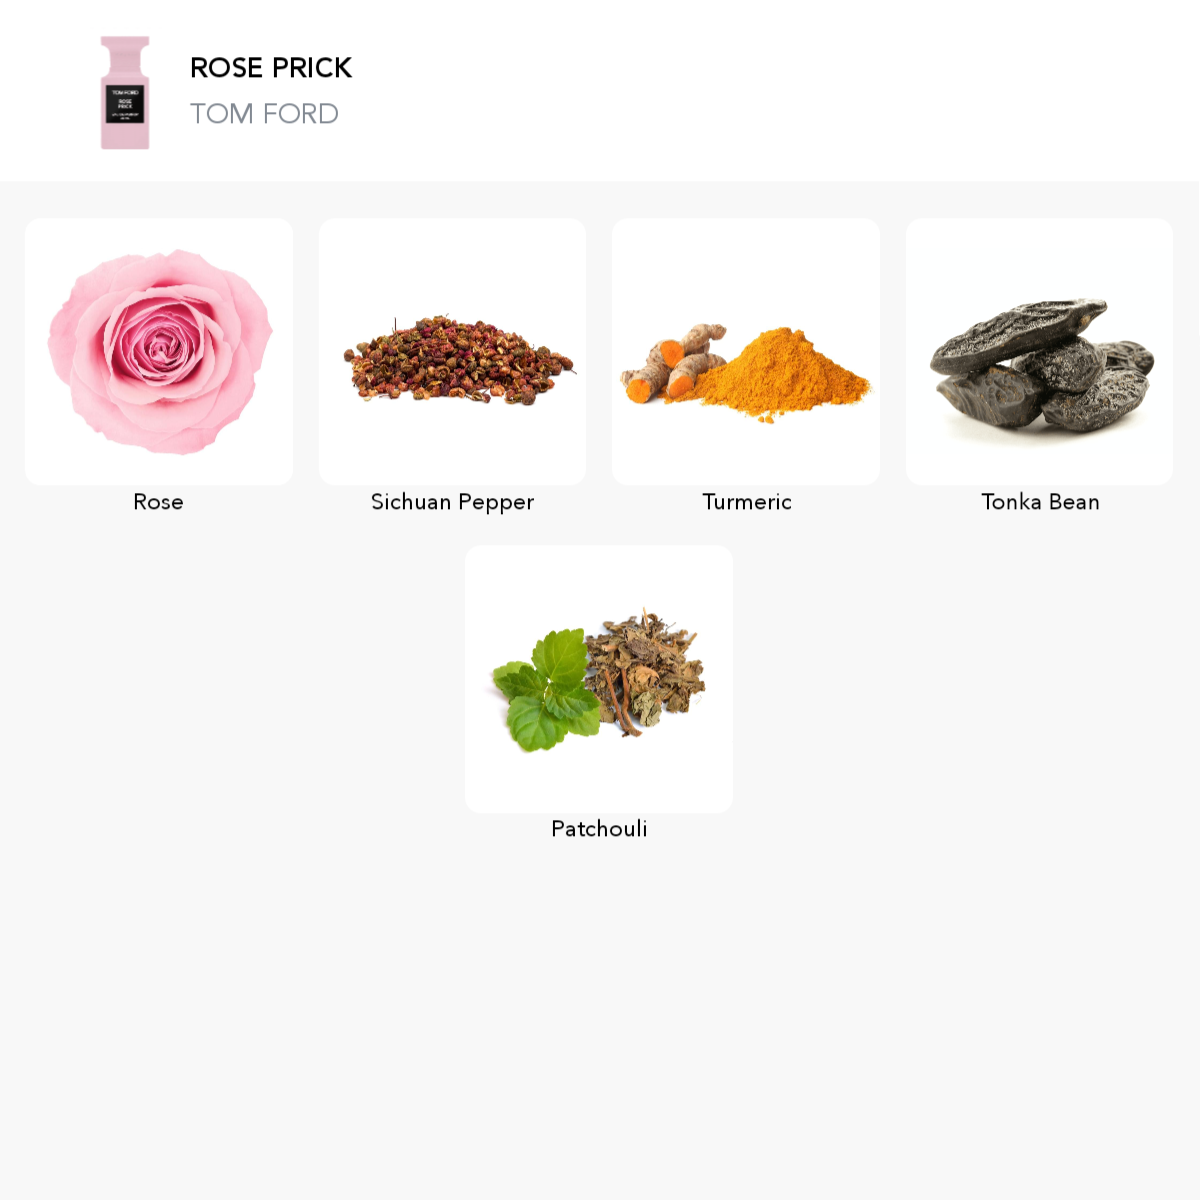Open the Rose Prick perfume bottle image
The image size is (1200, 1200).
(125, 93)
